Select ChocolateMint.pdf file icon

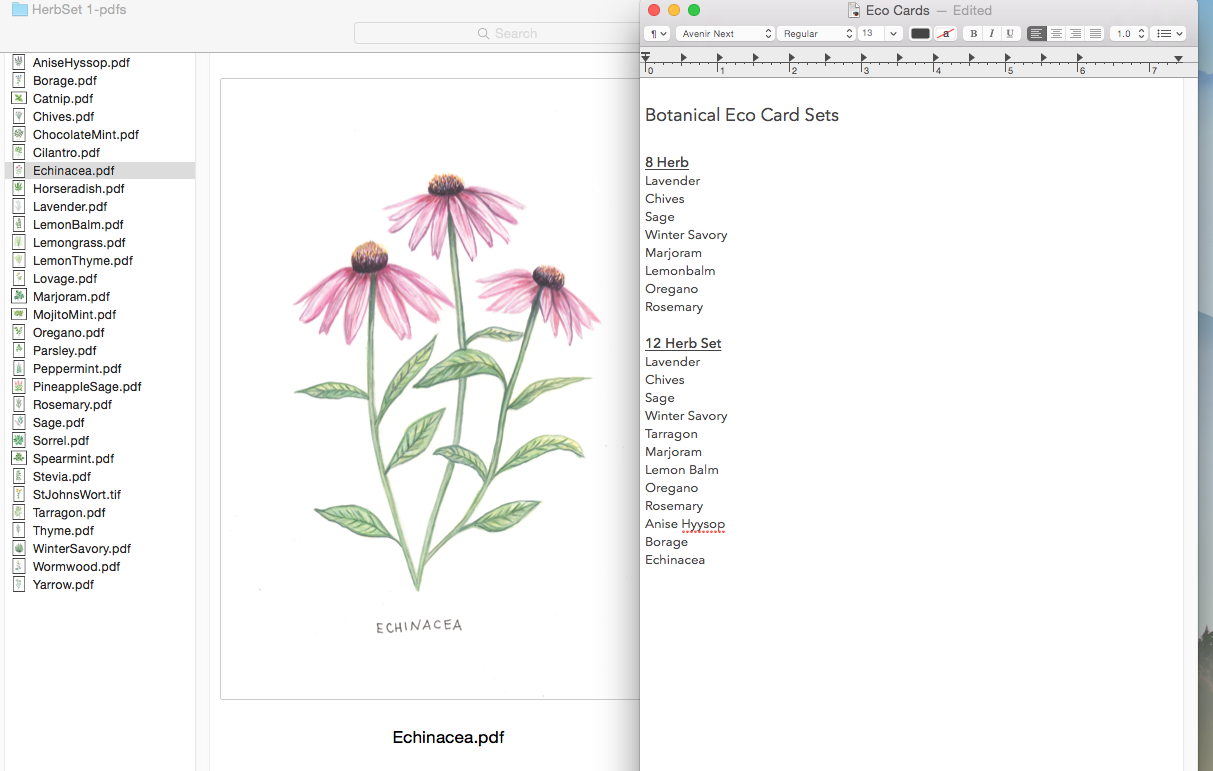pos(19,134)
